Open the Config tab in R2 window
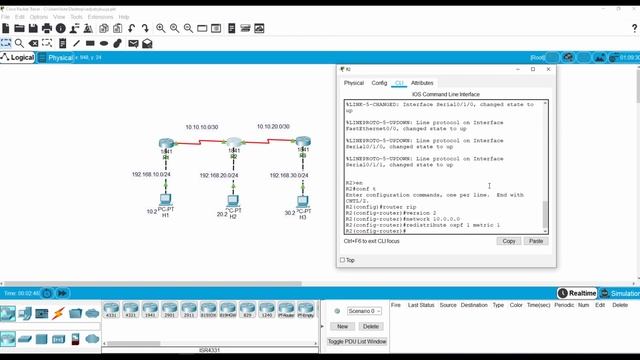The image size is (640, 360). 379,83
